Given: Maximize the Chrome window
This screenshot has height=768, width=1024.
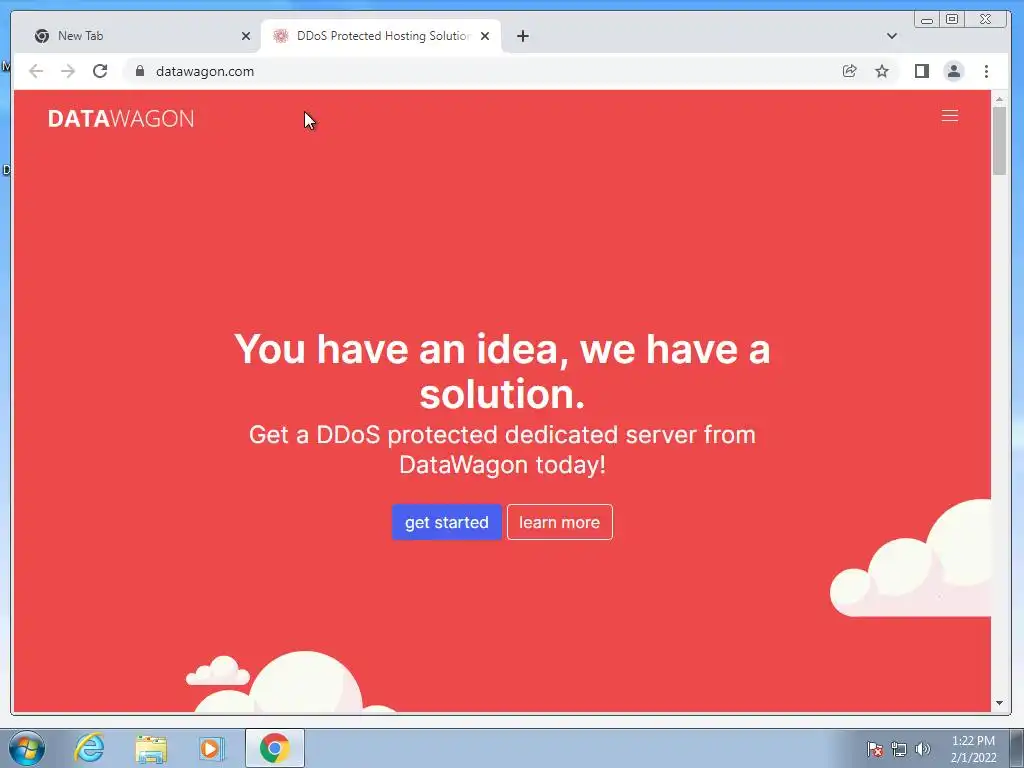Looking at the screenshot, I should (x=952, y=20).
